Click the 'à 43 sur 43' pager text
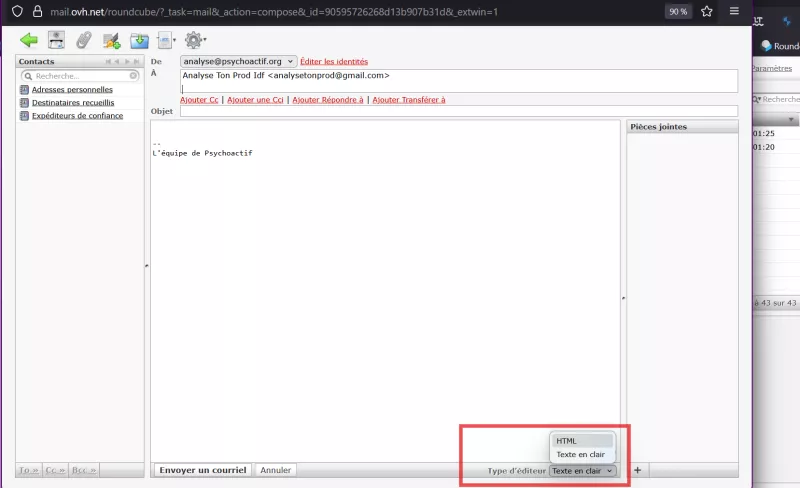Viewport: 800px width, 488px height. pos(775,303)
